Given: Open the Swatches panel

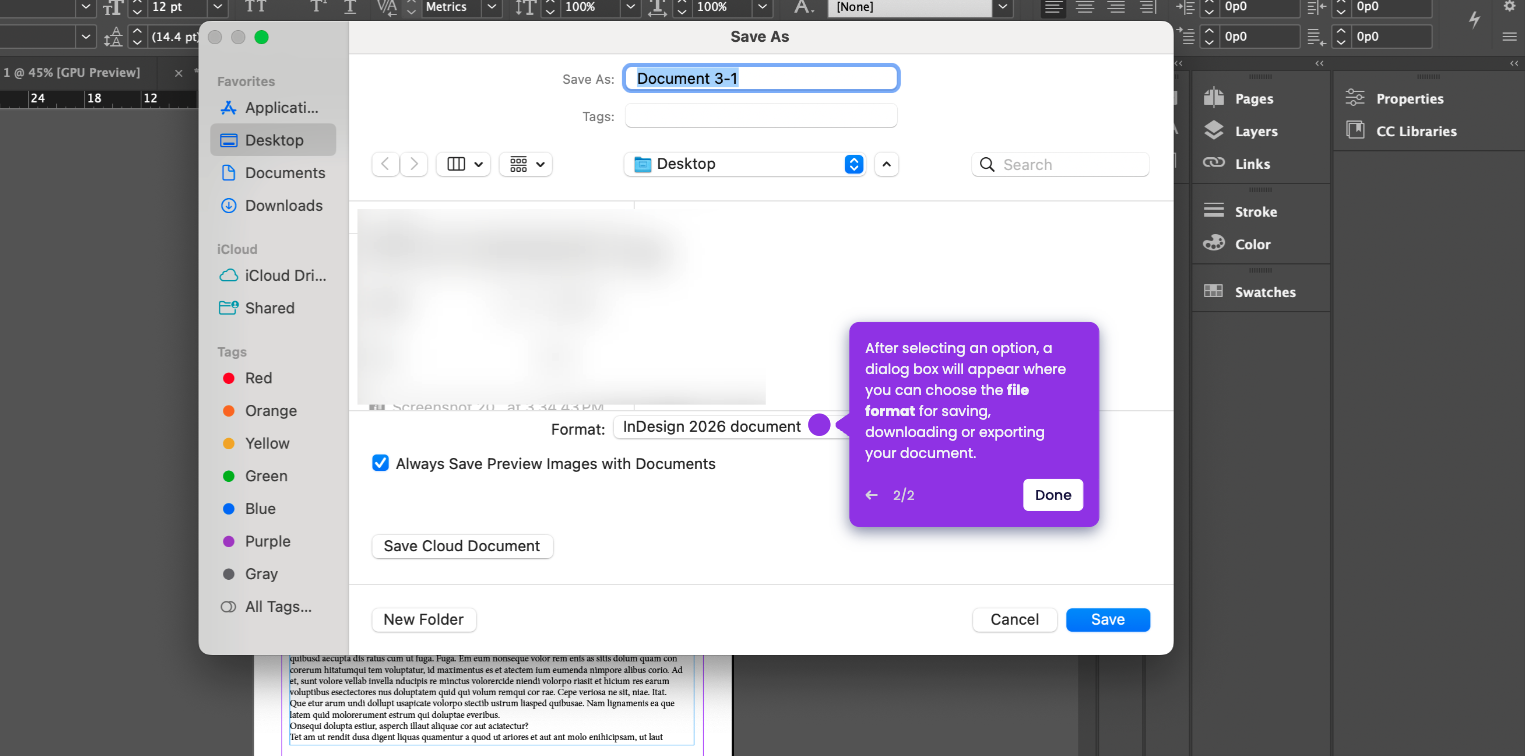Looking at the screenshot, I should click(1249, 292).
